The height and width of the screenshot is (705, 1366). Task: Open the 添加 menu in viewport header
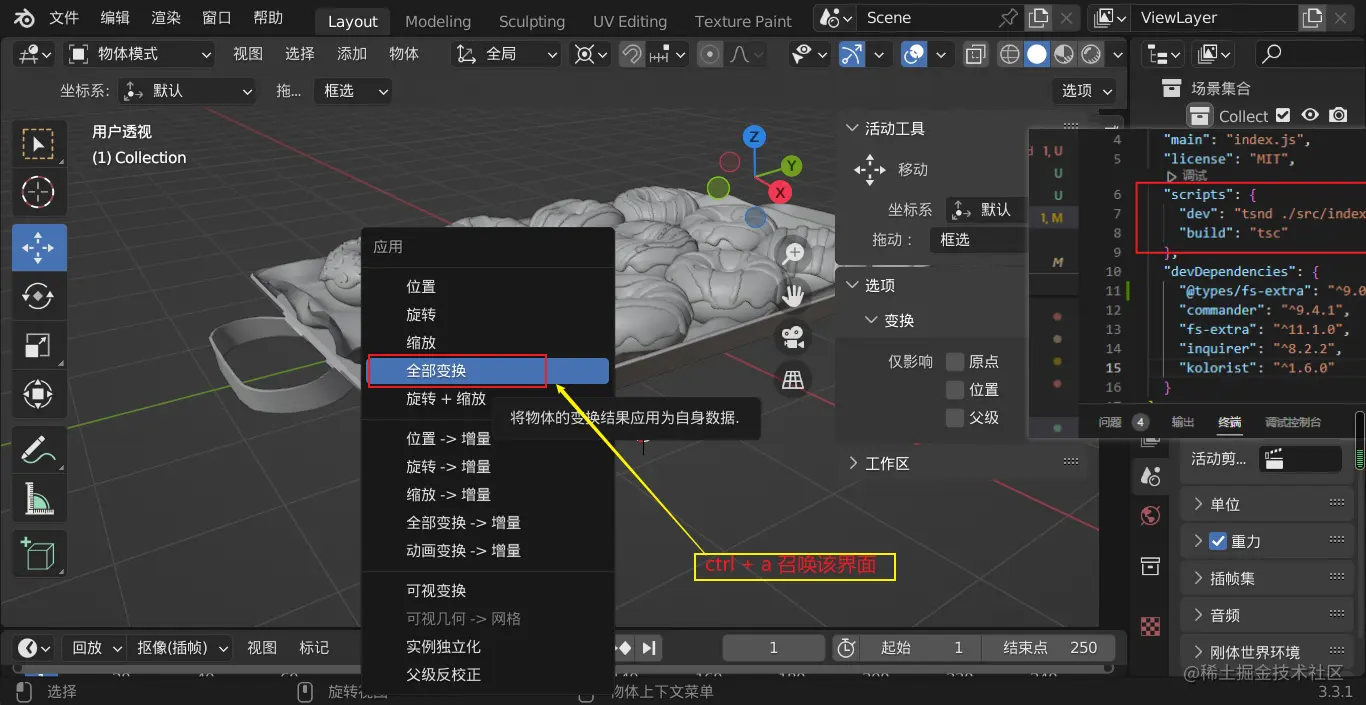352,54
